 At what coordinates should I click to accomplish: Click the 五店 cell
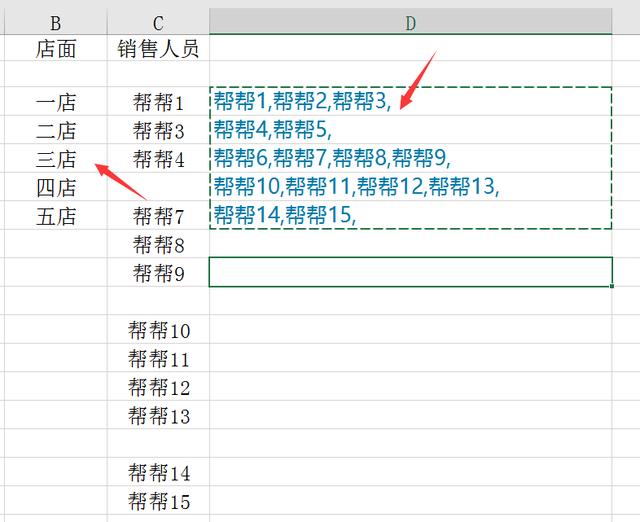[55, 216]
